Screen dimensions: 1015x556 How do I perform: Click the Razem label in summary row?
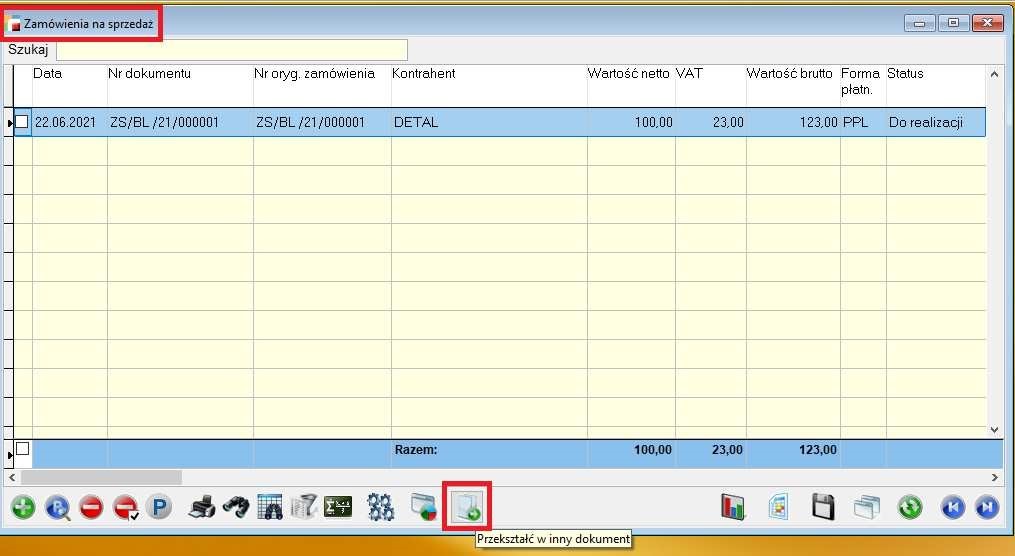point(416,449)
